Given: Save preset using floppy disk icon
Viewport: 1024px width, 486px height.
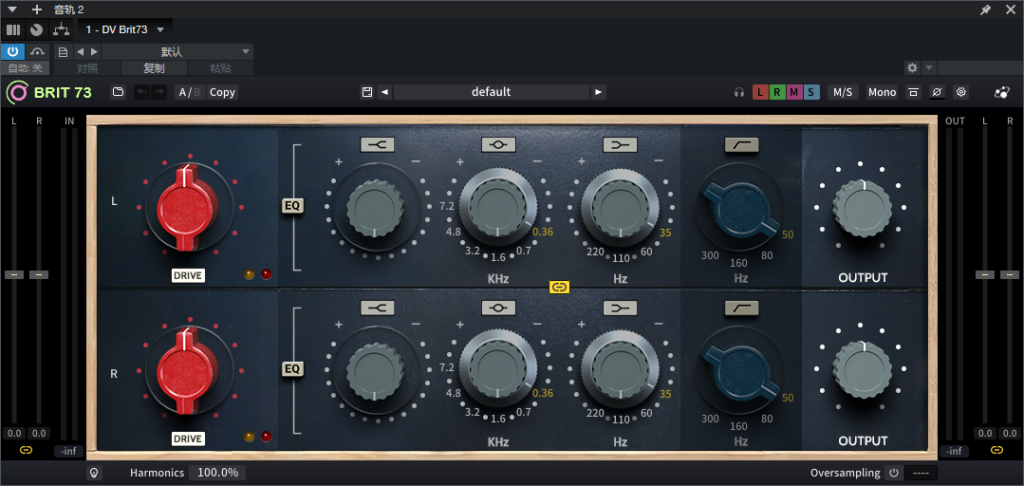Looking at the screenshot, I should tap(367, 92).
